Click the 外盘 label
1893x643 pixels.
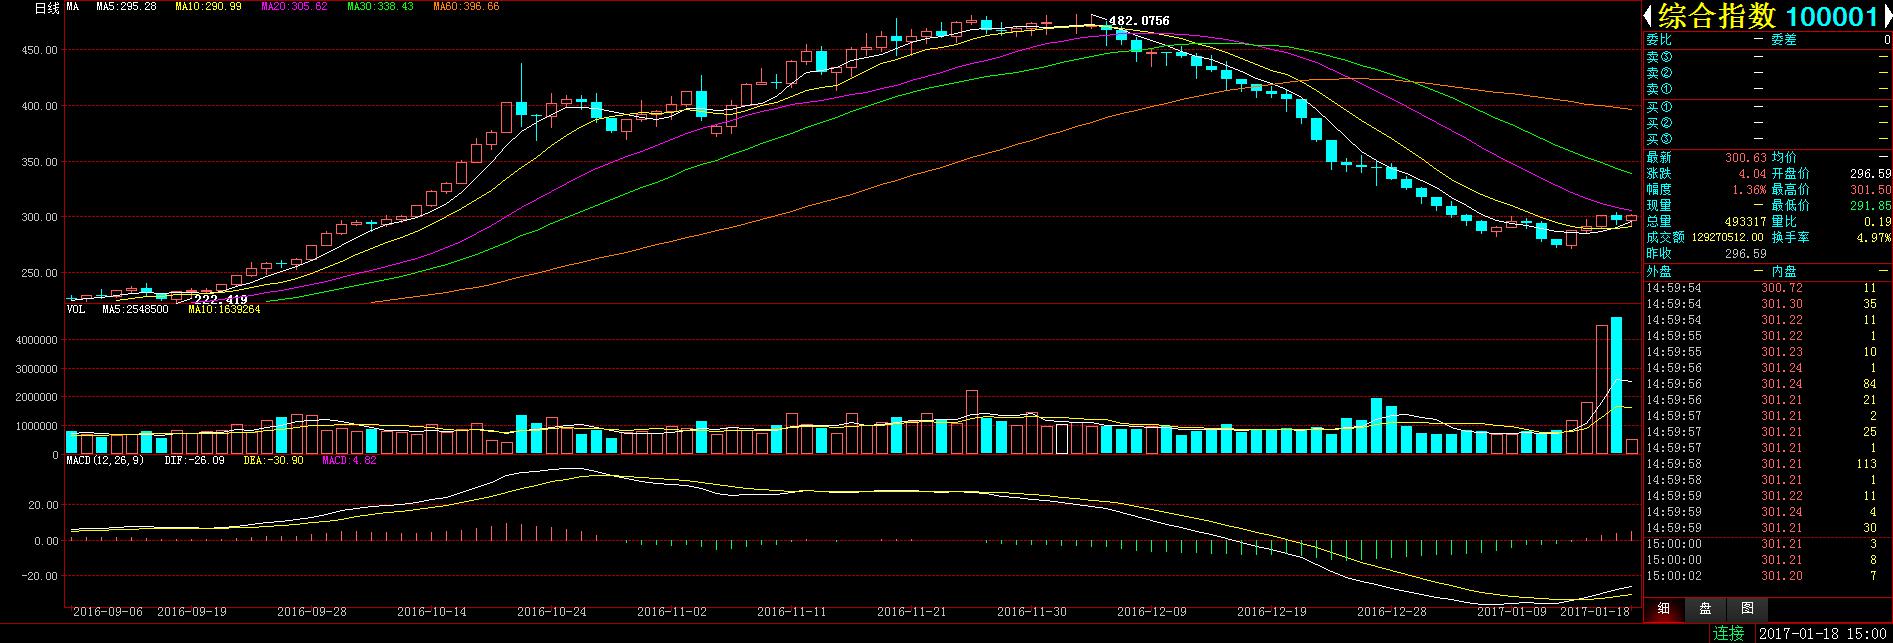[x=1659, y=271]
